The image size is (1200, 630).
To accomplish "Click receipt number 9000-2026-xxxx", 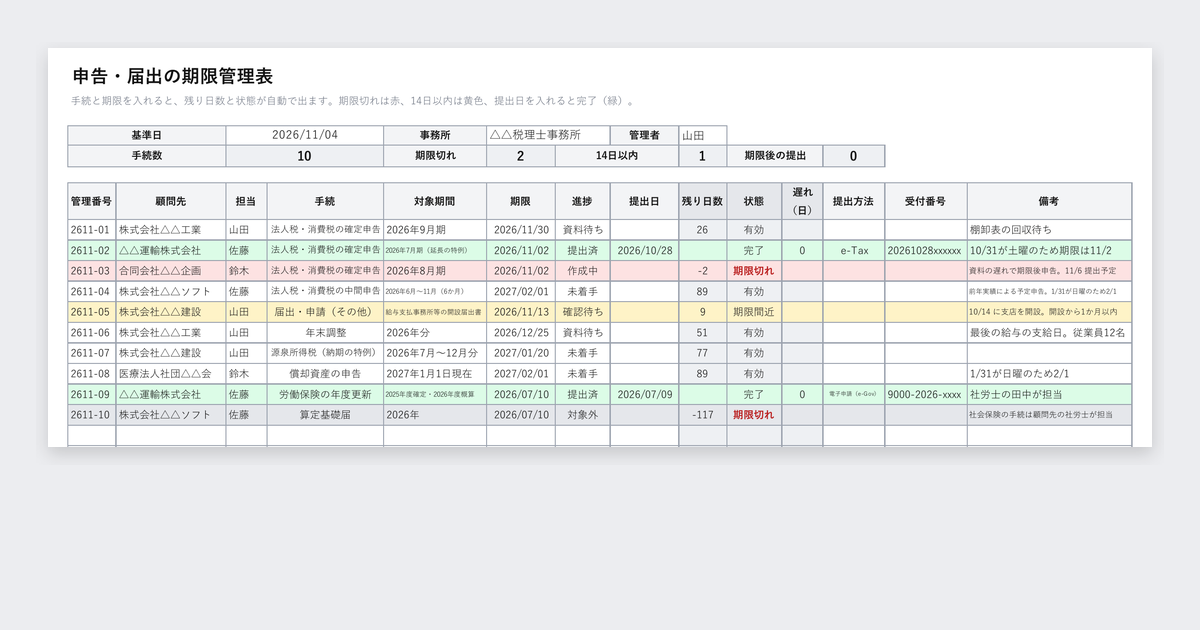I will [x=925, y=395].
